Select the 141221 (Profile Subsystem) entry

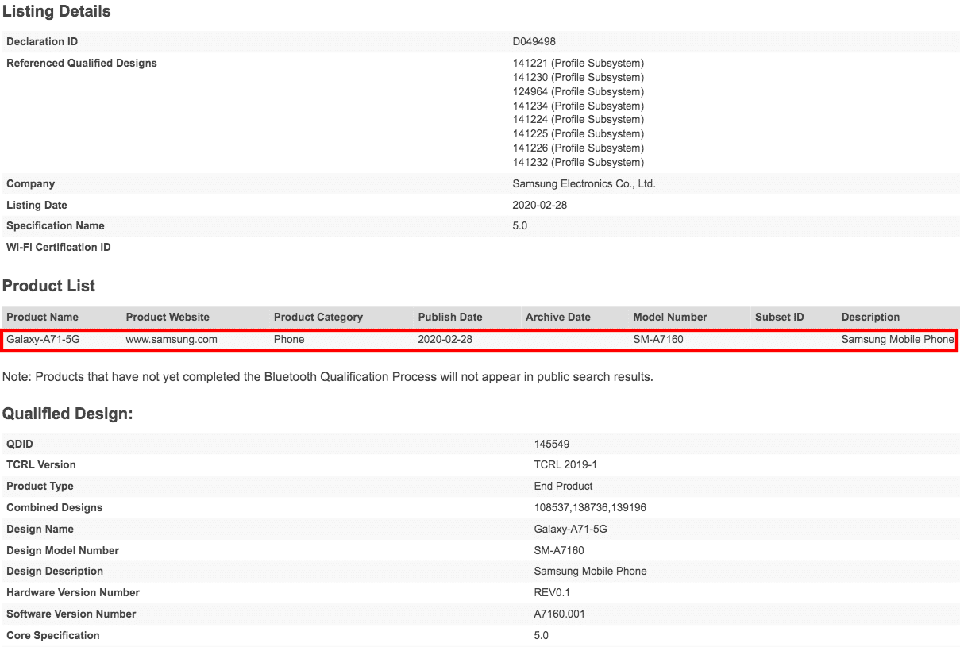[x=578, y=63]
